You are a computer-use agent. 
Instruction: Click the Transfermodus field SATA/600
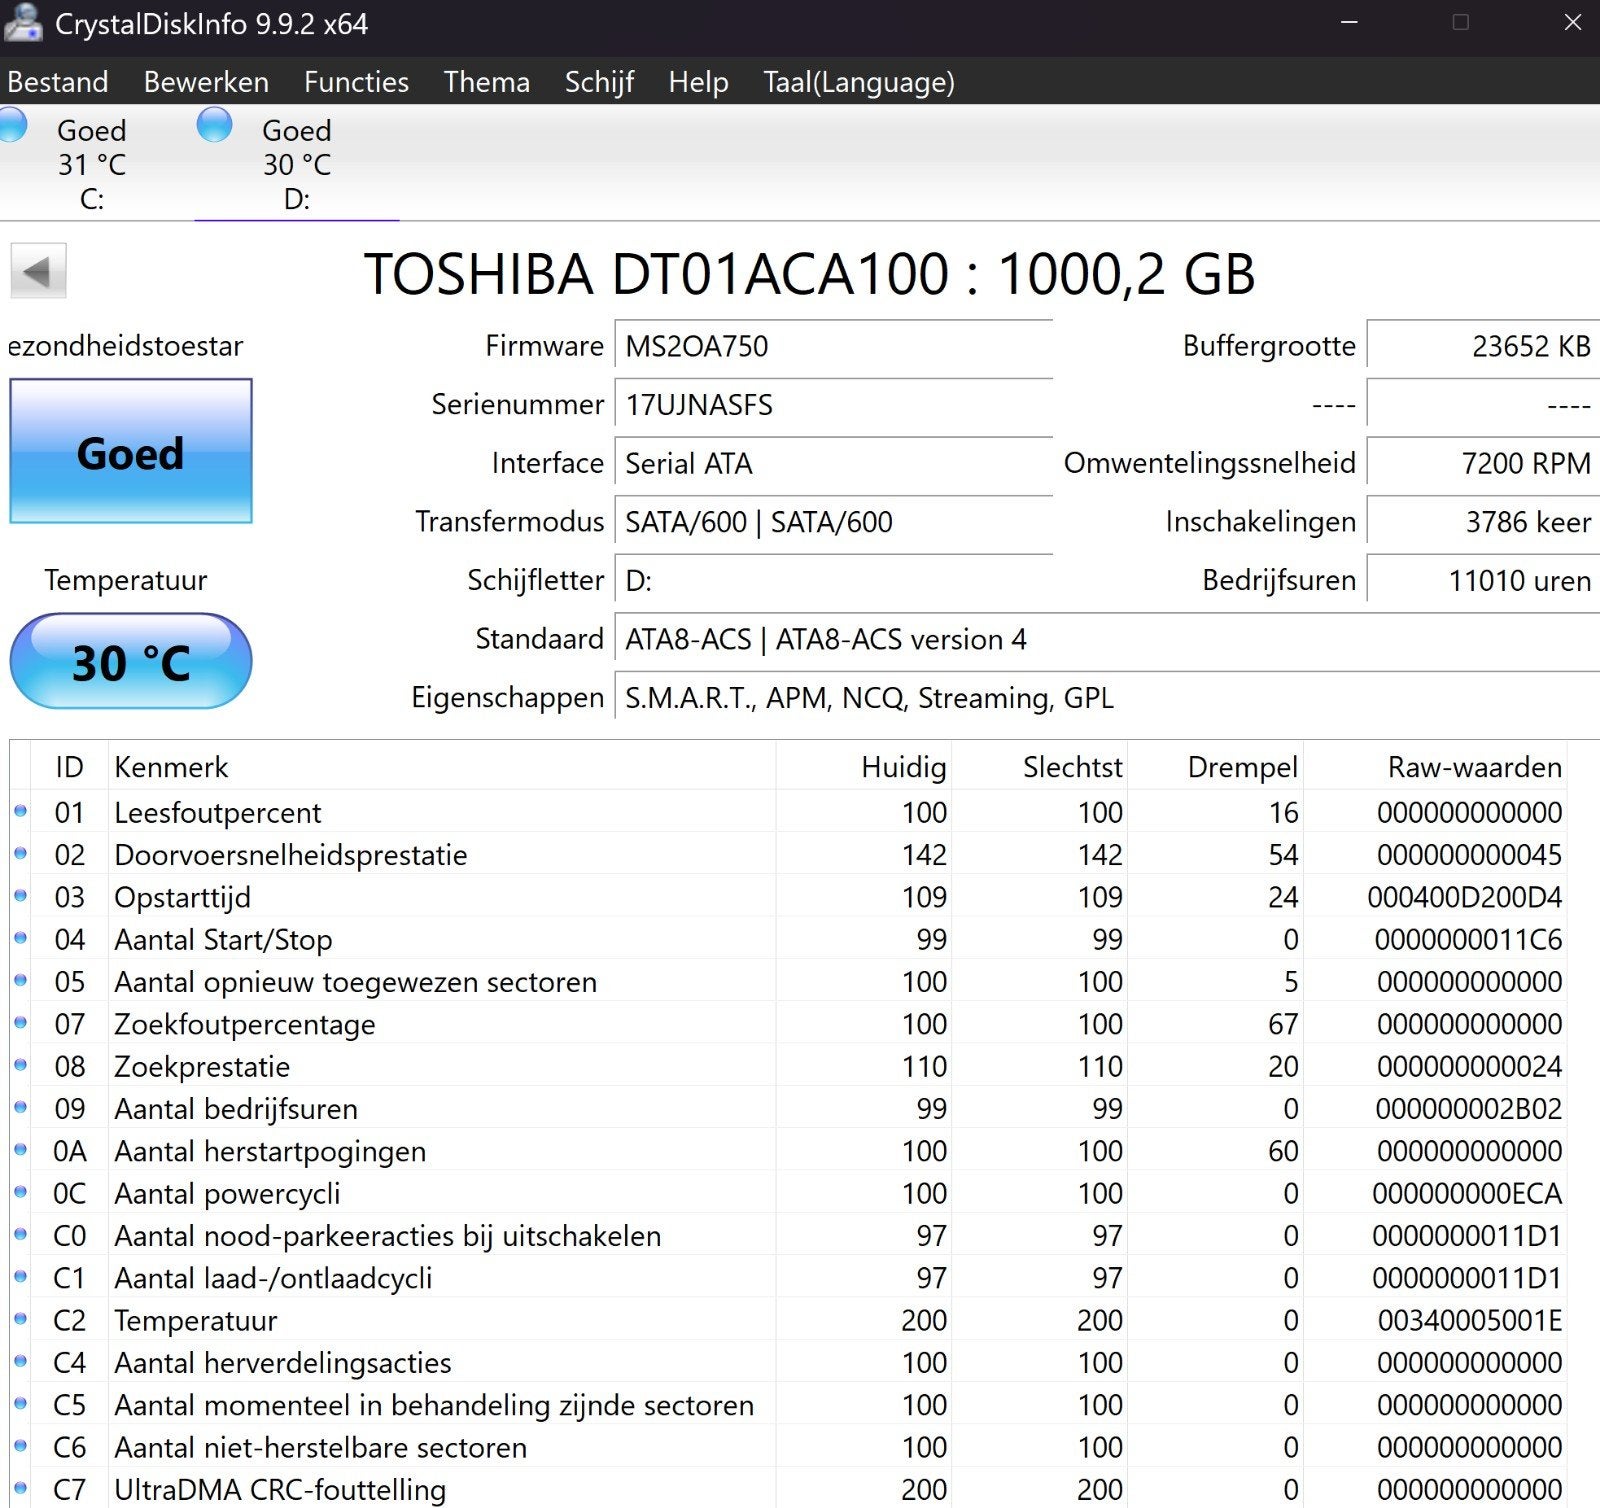tap(833, 522)
